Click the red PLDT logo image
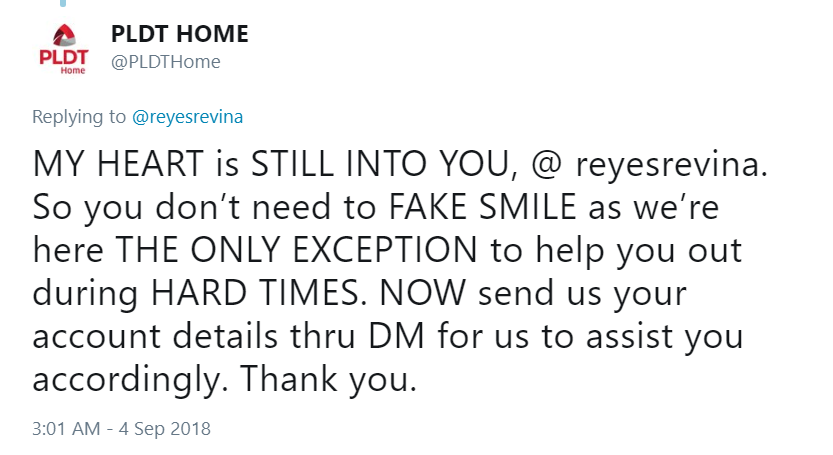 [x=64, y=49]
